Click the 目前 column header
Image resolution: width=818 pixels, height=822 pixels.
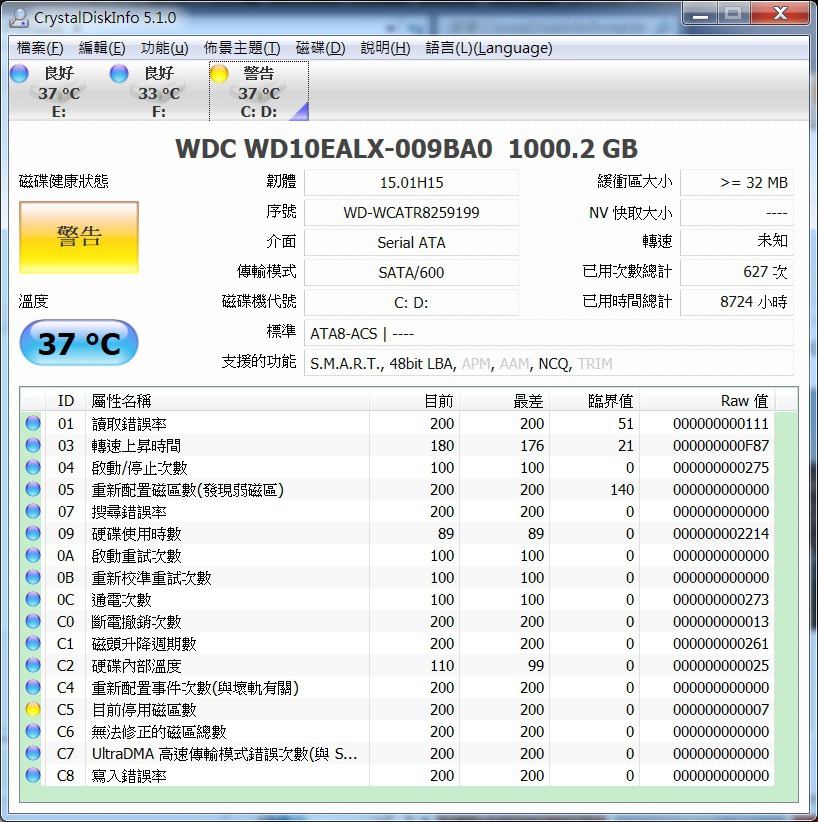click(x=414, y=401)
